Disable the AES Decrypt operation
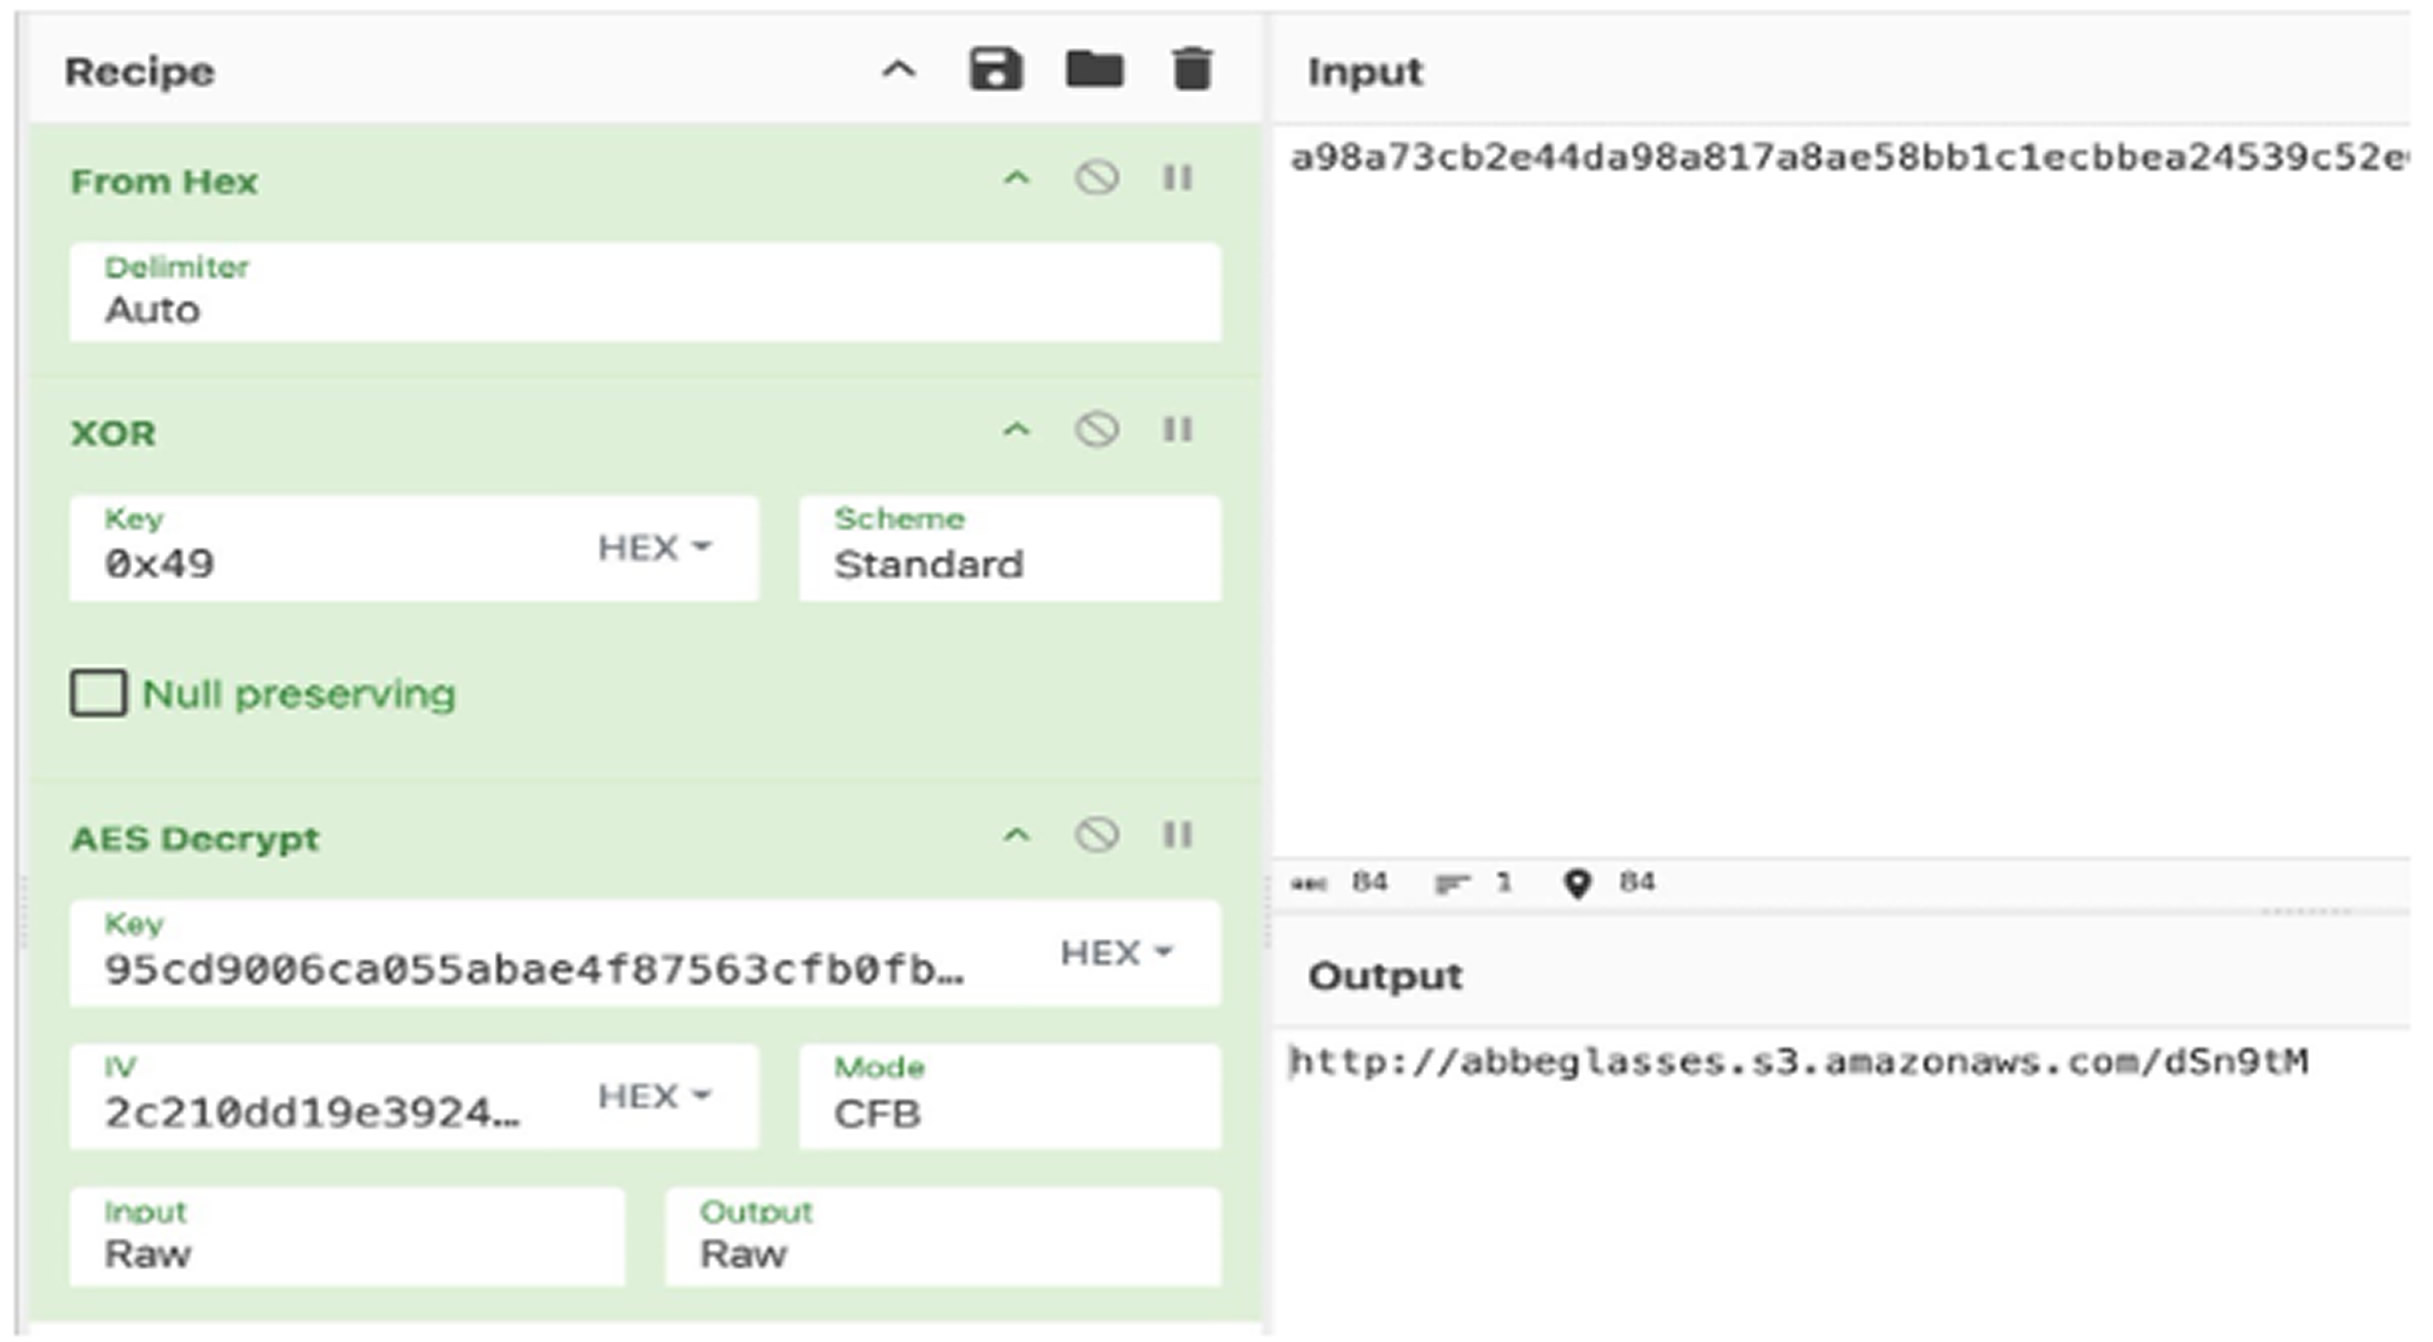This screenshot has width=2433, height=1342. [1097, 835]
